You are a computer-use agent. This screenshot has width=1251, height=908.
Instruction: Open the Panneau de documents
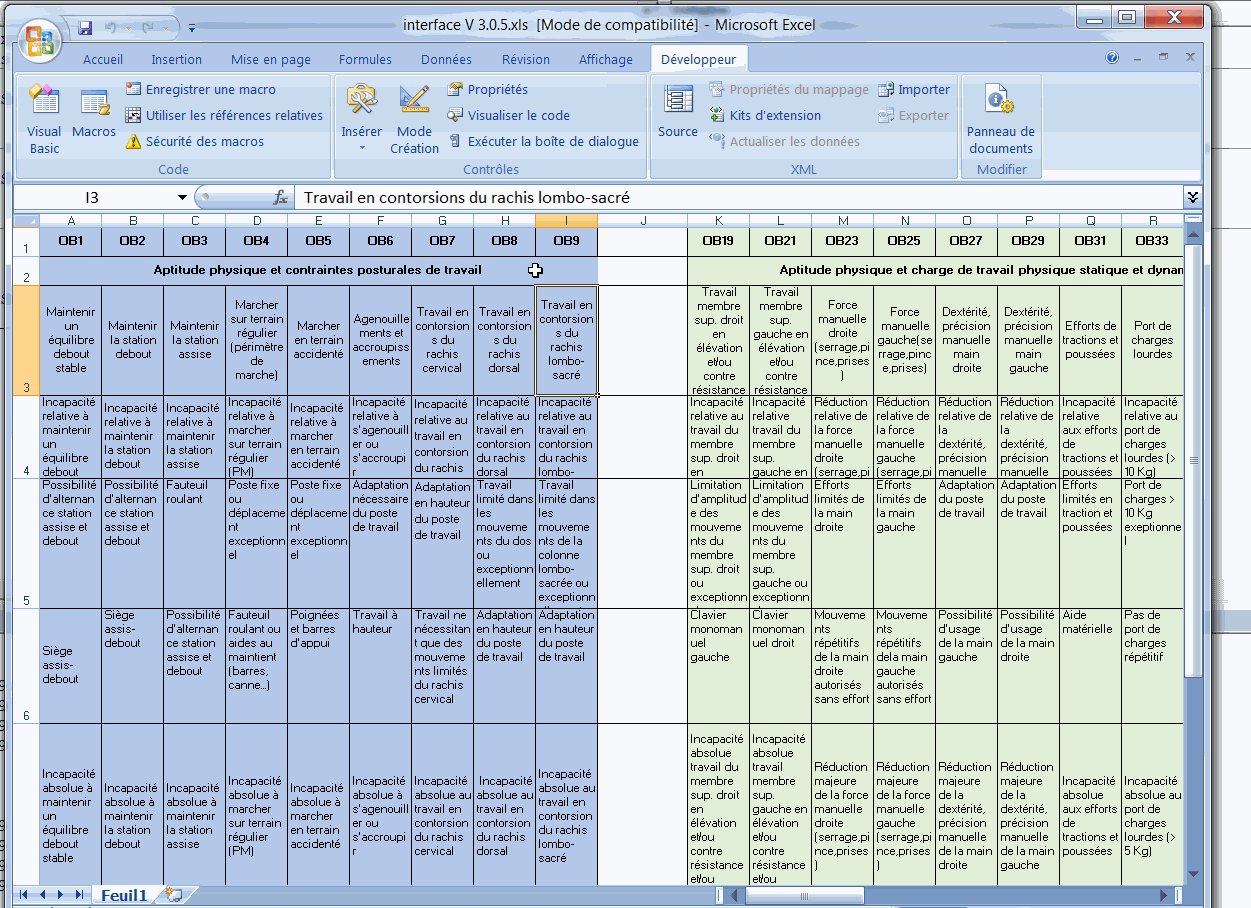(1000, 118)
